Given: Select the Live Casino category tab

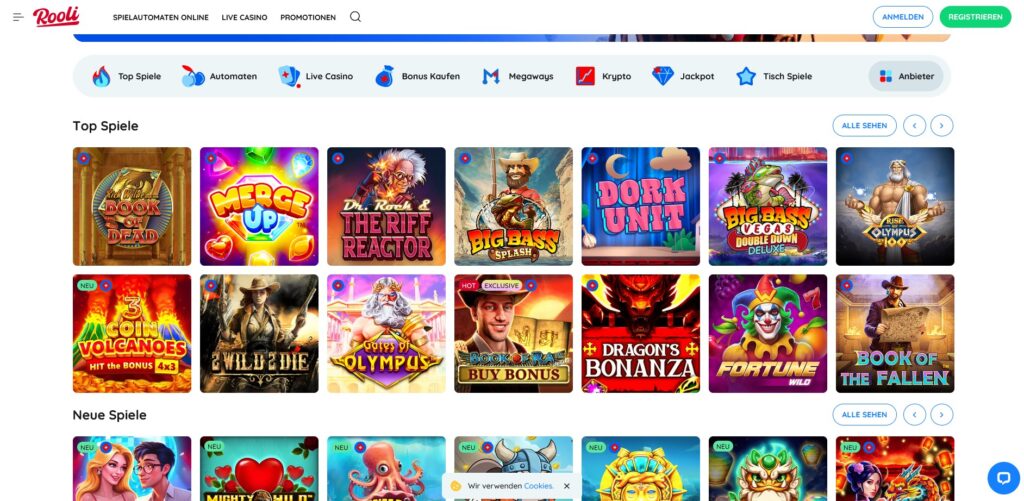Looking at the screenshot, I should click(315, 76).
